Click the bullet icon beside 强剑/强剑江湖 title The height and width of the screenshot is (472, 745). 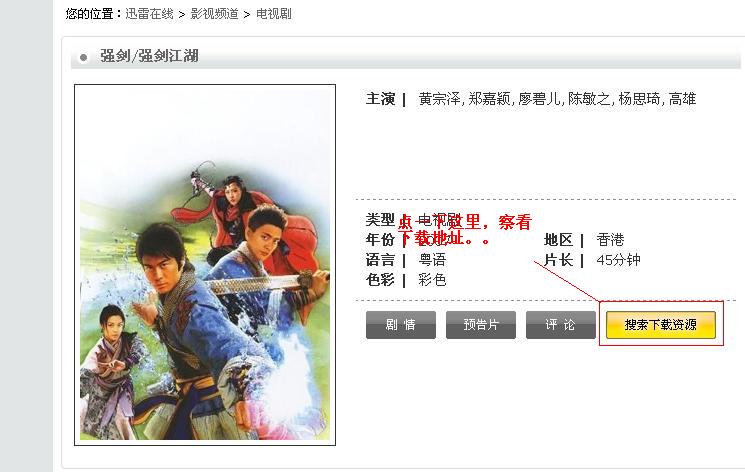pos(84,58)
